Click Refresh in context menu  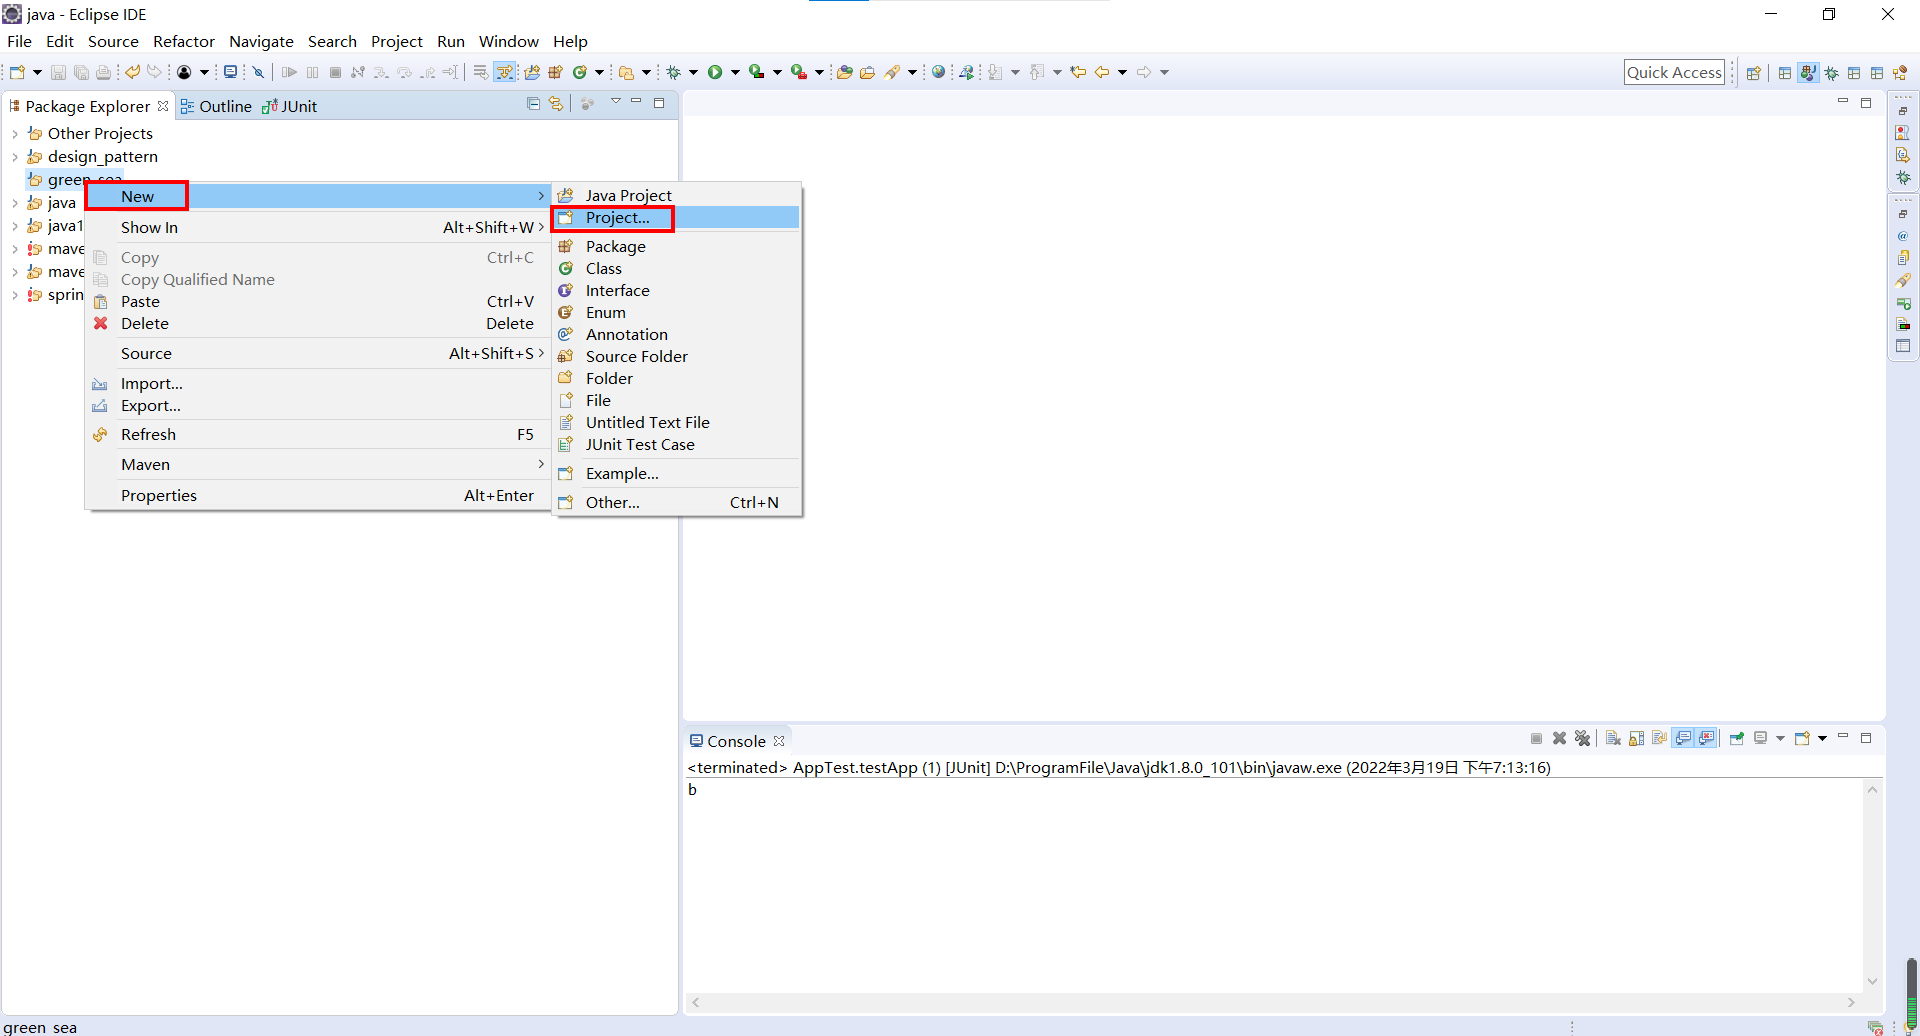(318, 434)
